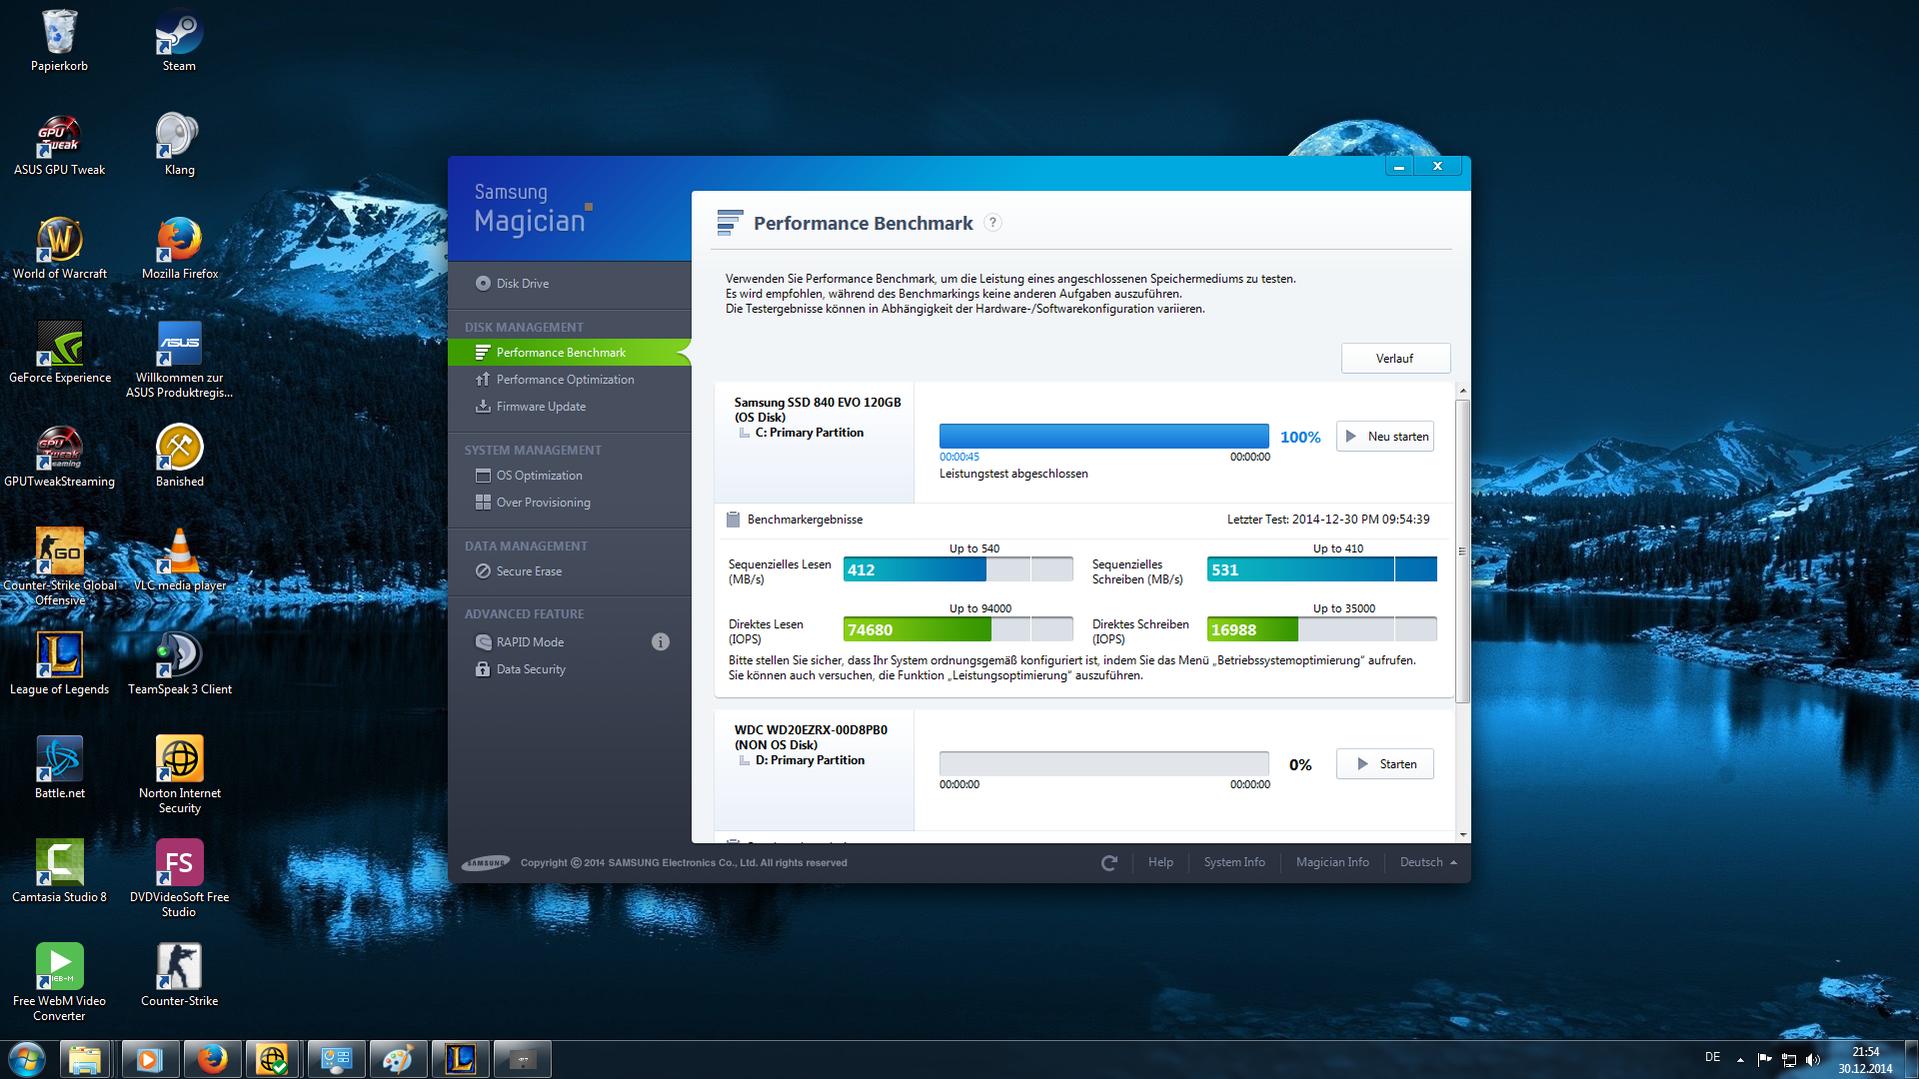Select the Norton Internet Security icon
1919x1079 pixels.
tap(179, 775)
